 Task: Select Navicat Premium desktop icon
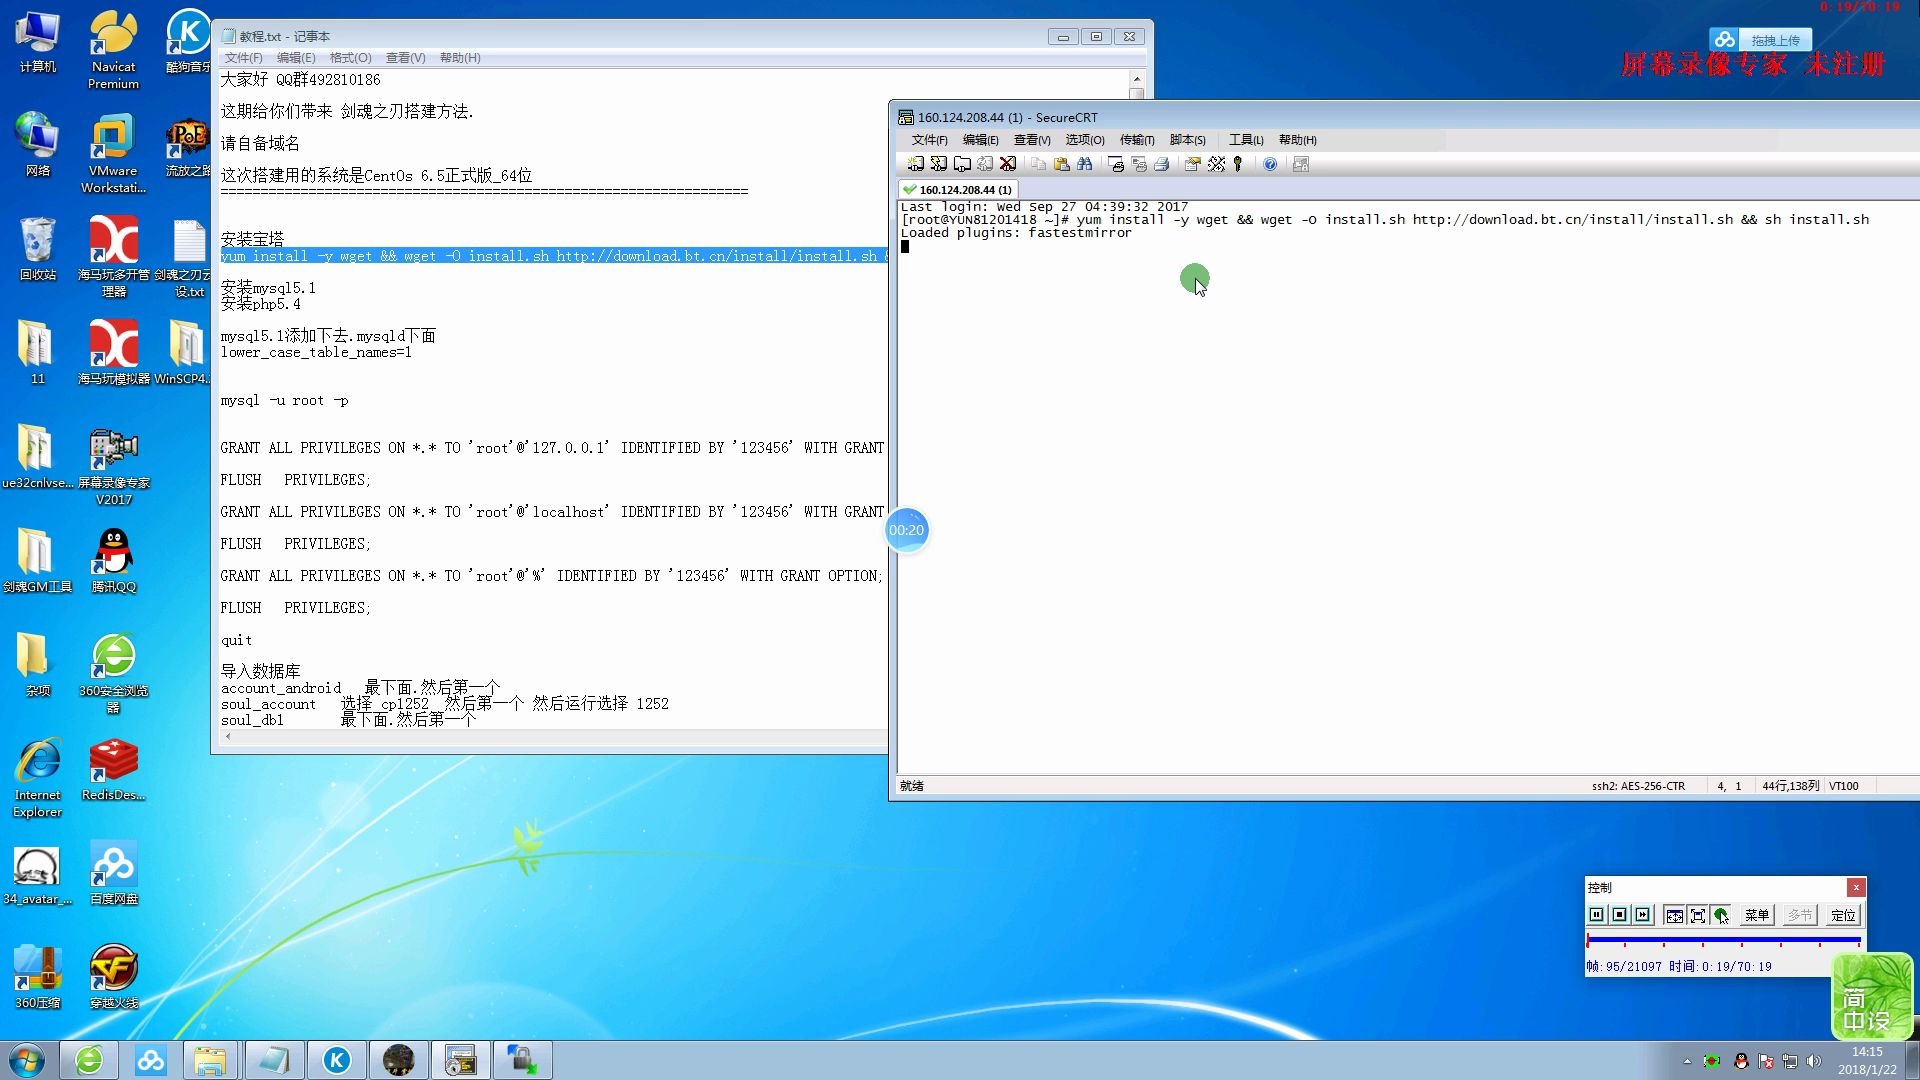(113, 50)
